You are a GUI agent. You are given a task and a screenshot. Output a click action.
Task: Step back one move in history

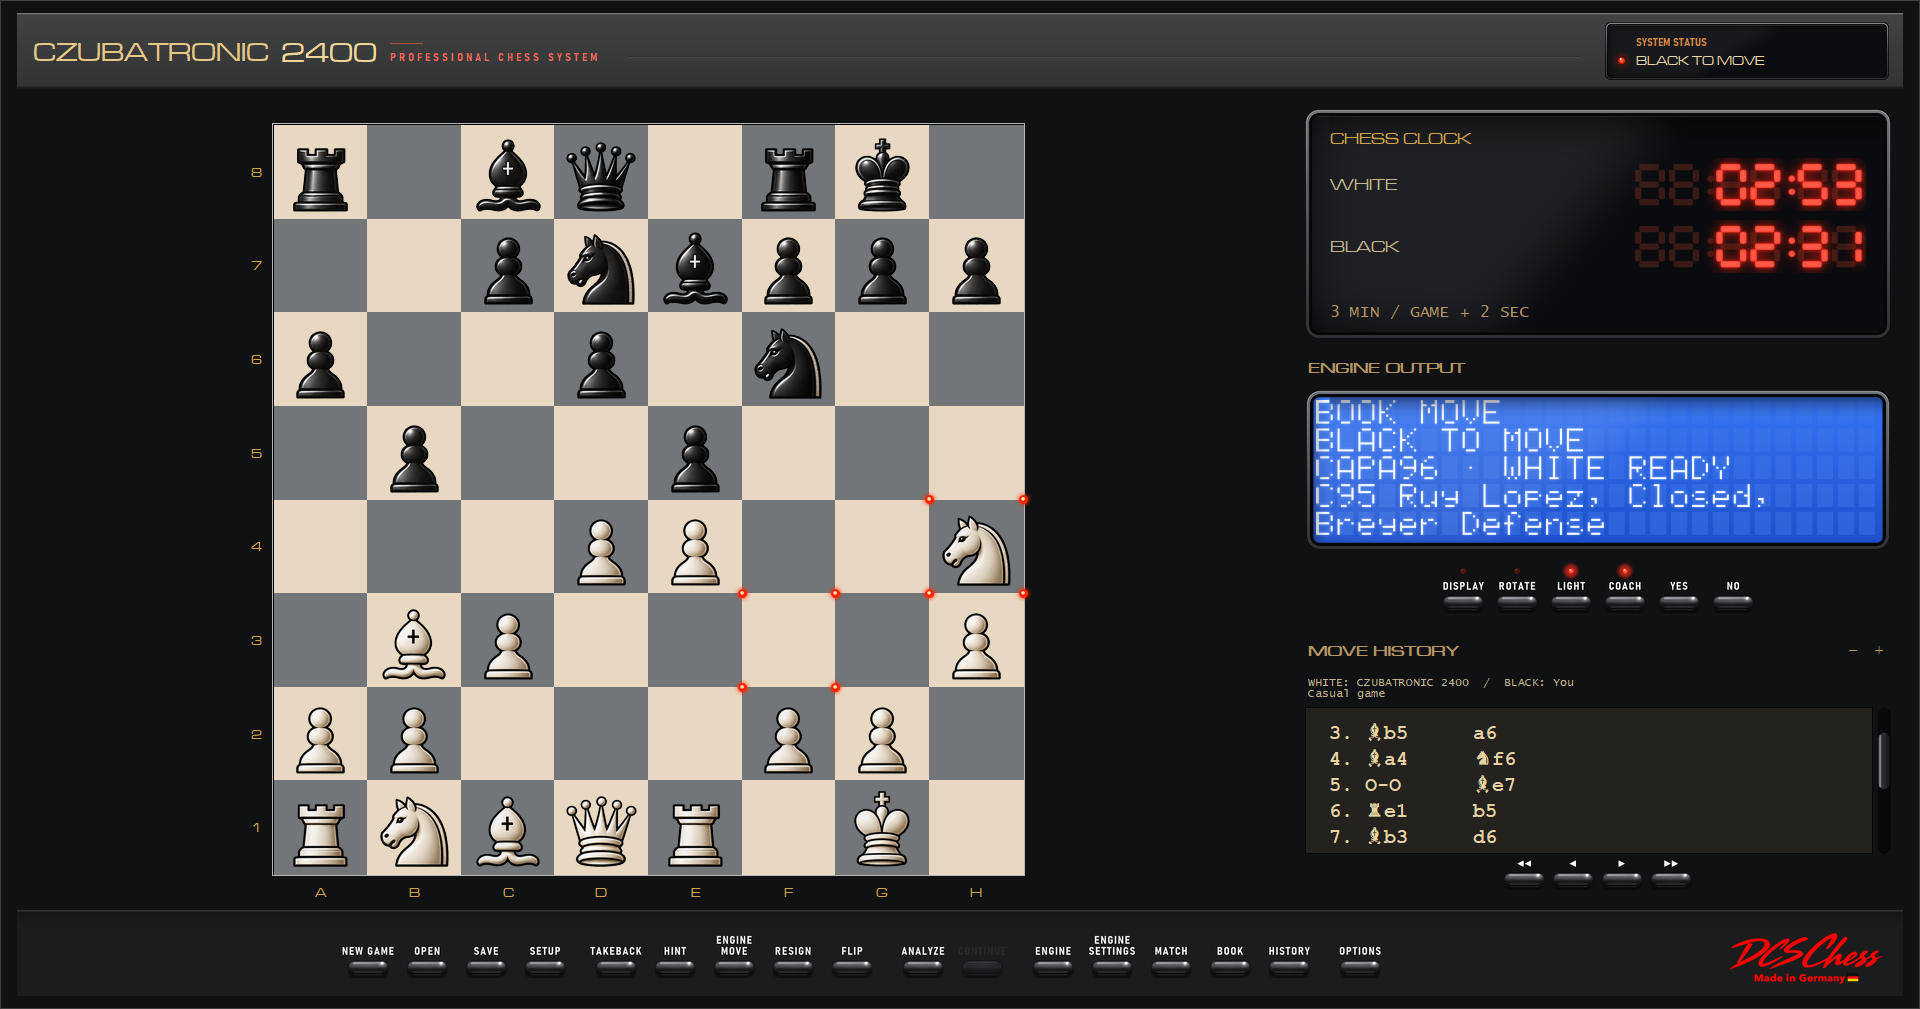coord(1573,879)
